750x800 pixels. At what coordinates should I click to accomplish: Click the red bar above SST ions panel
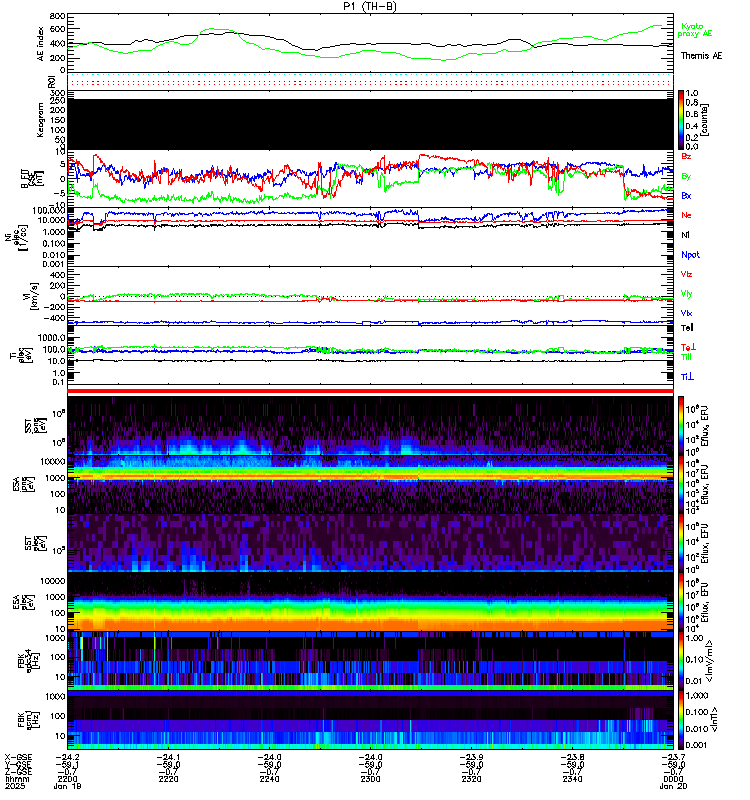[x=370, y=391]
